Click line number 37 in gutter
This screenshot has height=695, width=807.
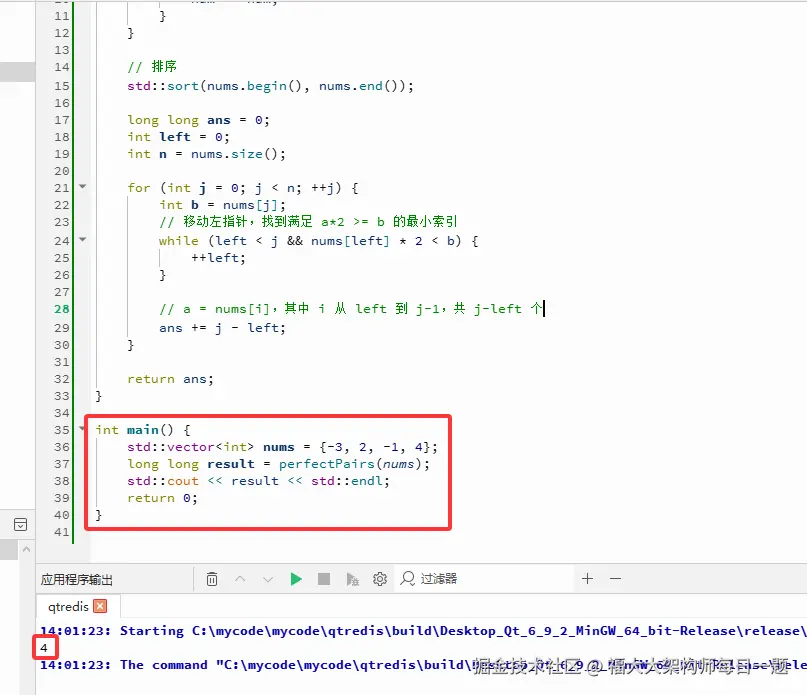61,464
